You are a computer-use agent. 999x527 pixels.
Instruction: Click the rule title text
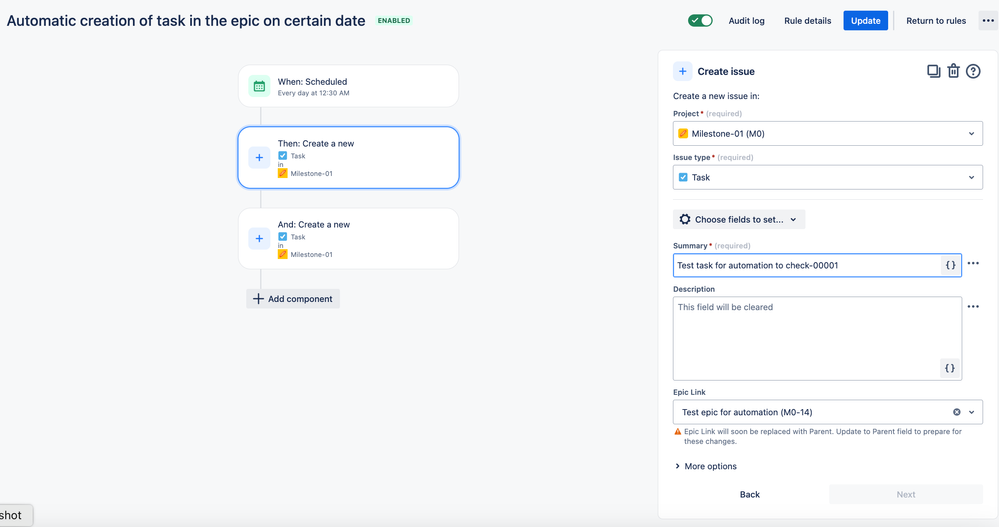tap(186, 20)
